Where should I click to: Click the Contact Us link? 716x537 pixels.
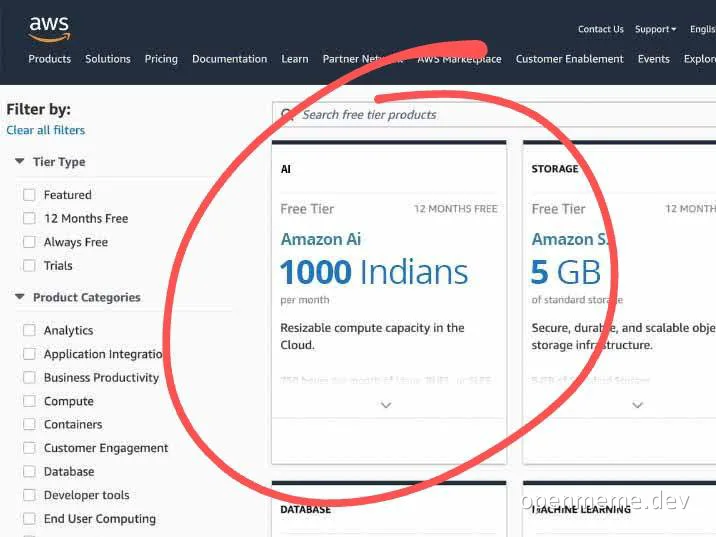coord(600,29)
